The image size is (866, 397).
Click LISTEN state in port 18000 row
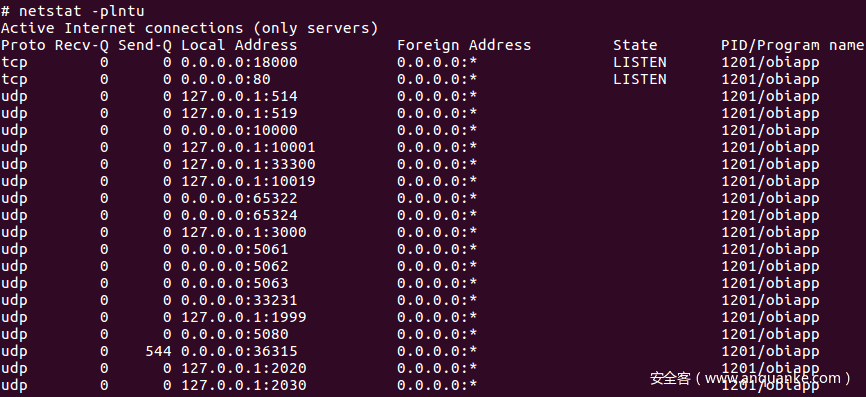(x=640, y=62)
